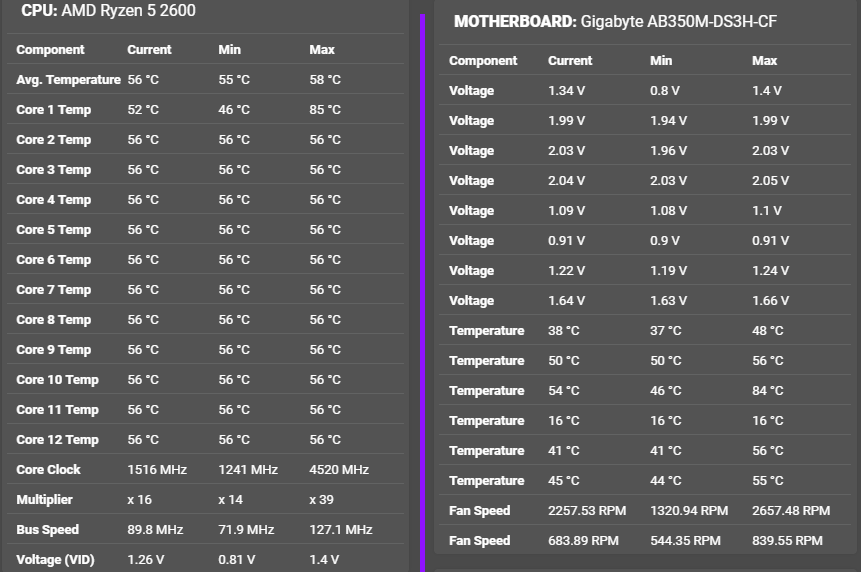Click the '1241 MHz' minimum core clock
This screenshot has width=861, height=572.
point(248,469)
